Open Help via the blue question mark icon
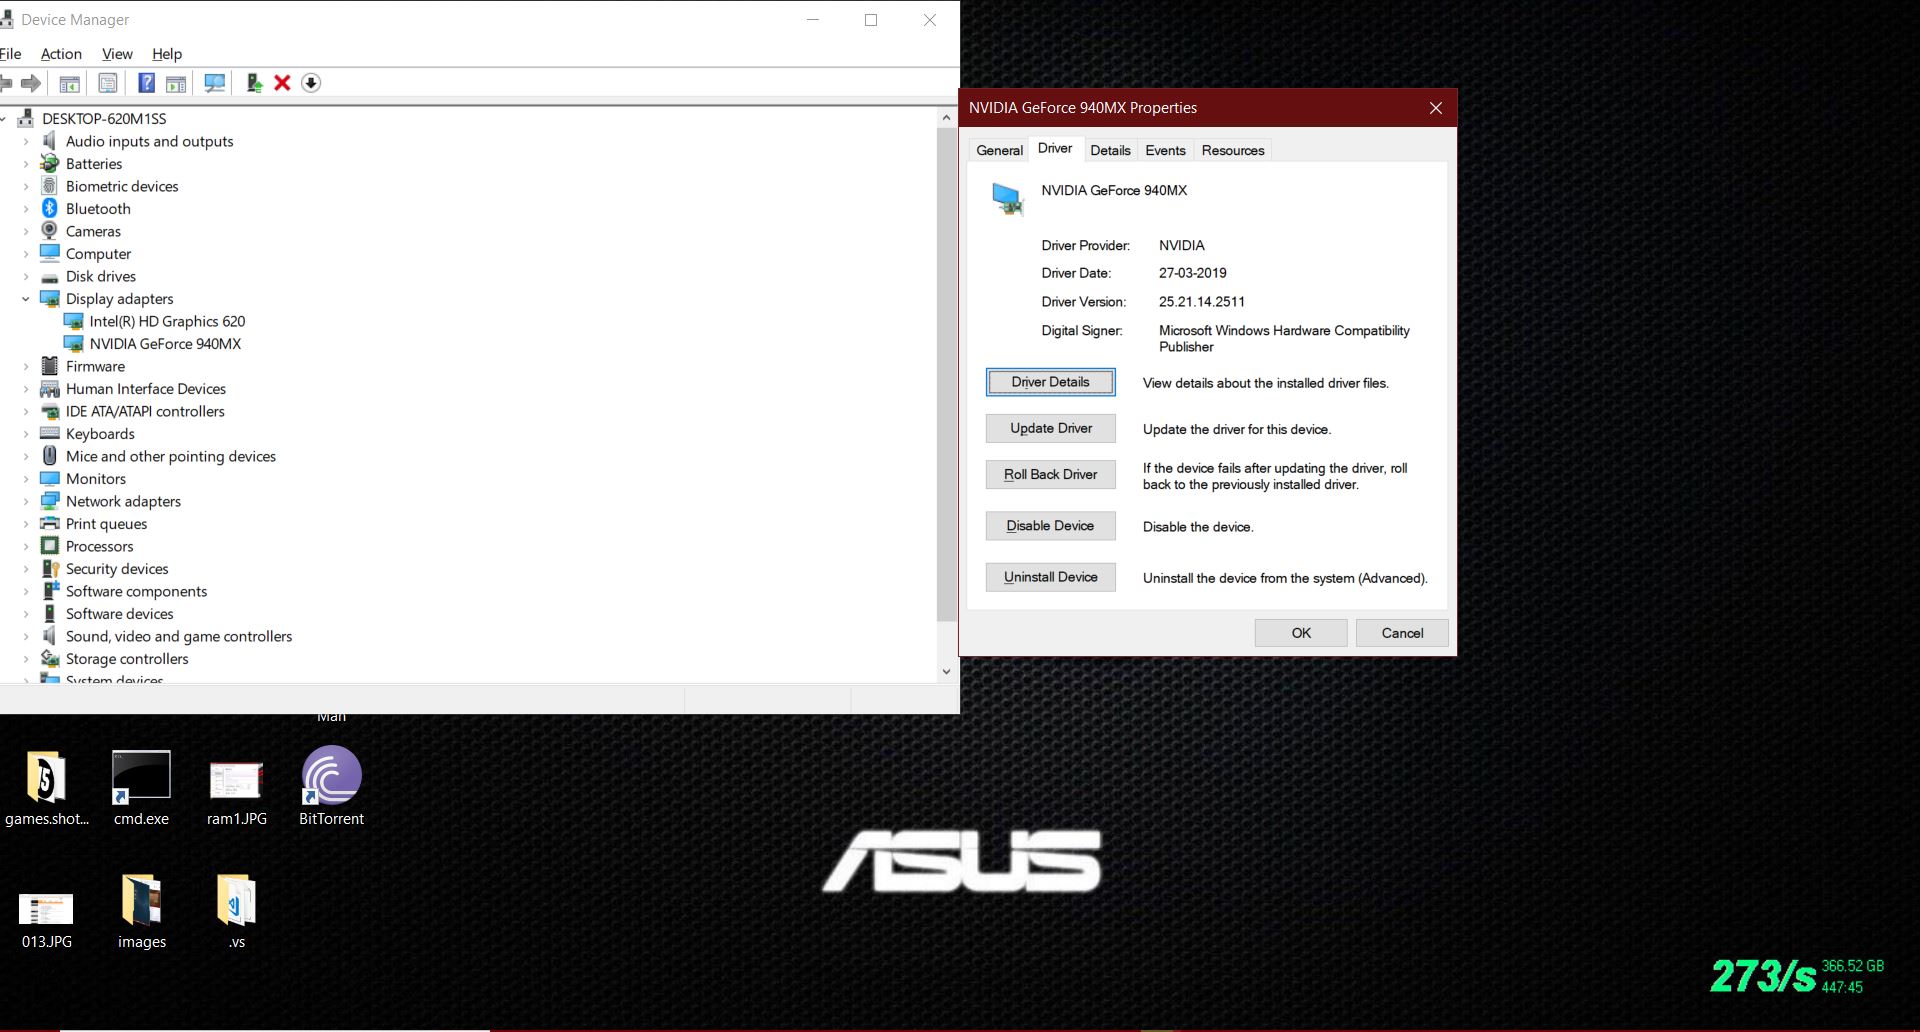The height and width of the screenshot is (1032, 1920). [x=146, y=83]
